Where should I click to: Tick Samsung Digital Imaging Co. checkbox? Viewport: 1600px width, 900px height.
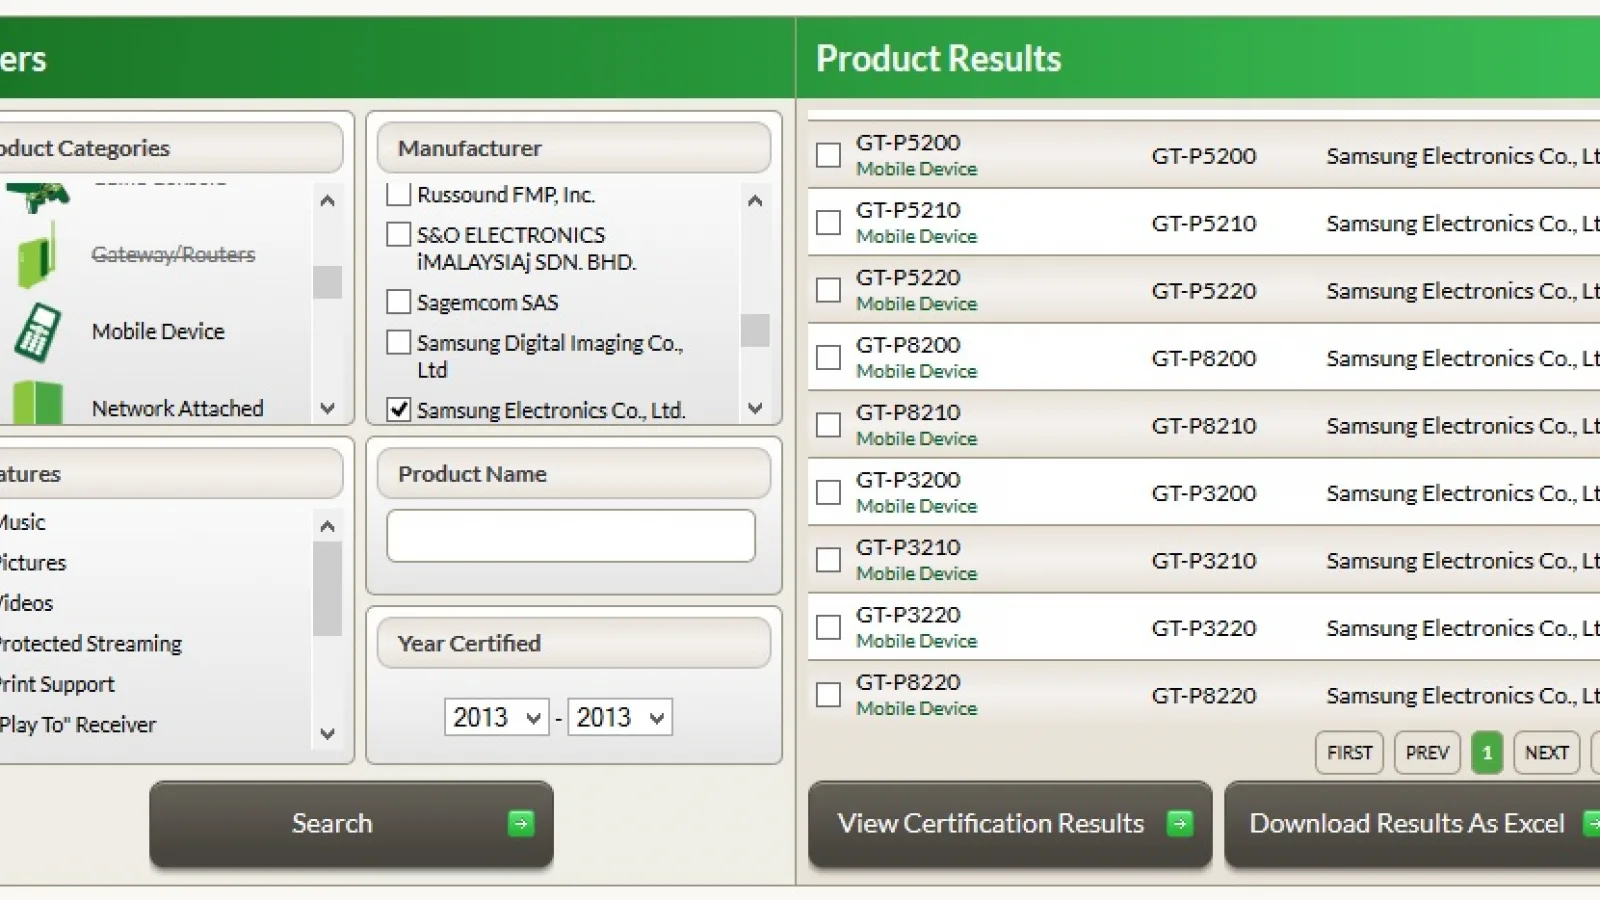pyautogui.click(x=399, y=342)
